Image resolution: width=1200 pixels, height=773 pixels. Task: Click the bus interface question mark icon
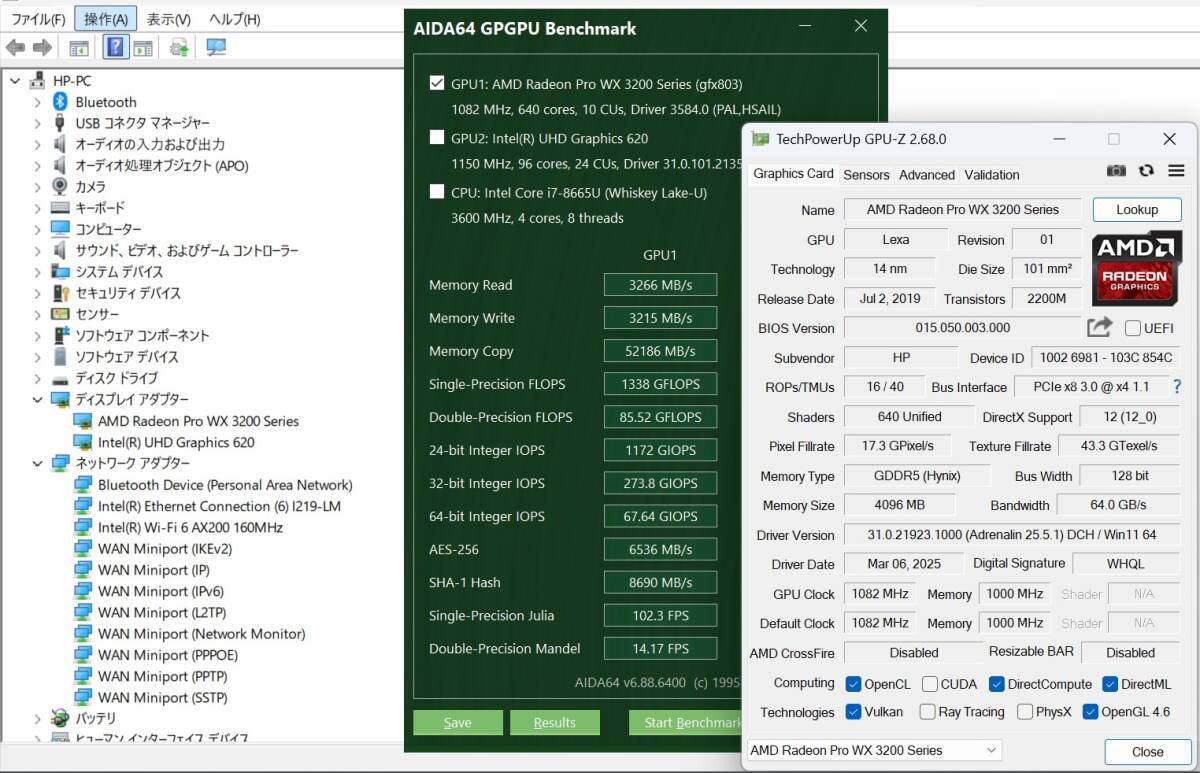[x=1177, y=387]
